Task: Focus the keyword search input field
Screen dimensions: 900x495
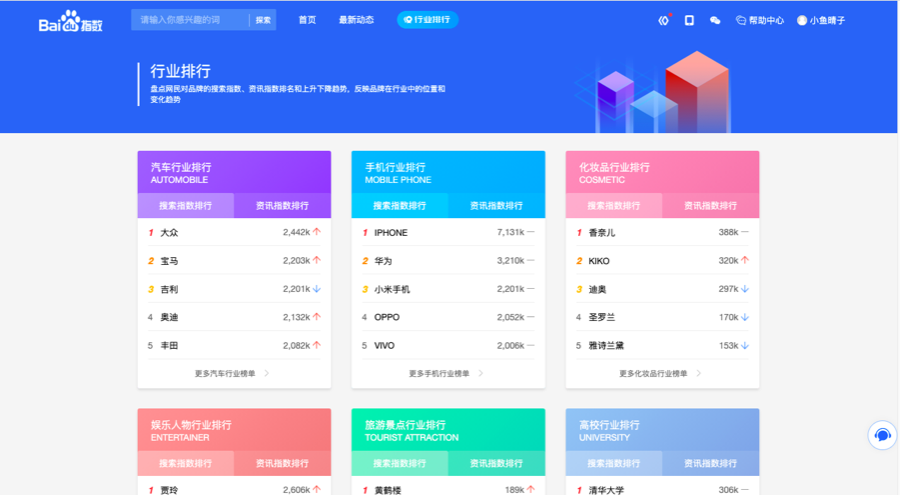Action: (x=189, y=20)
